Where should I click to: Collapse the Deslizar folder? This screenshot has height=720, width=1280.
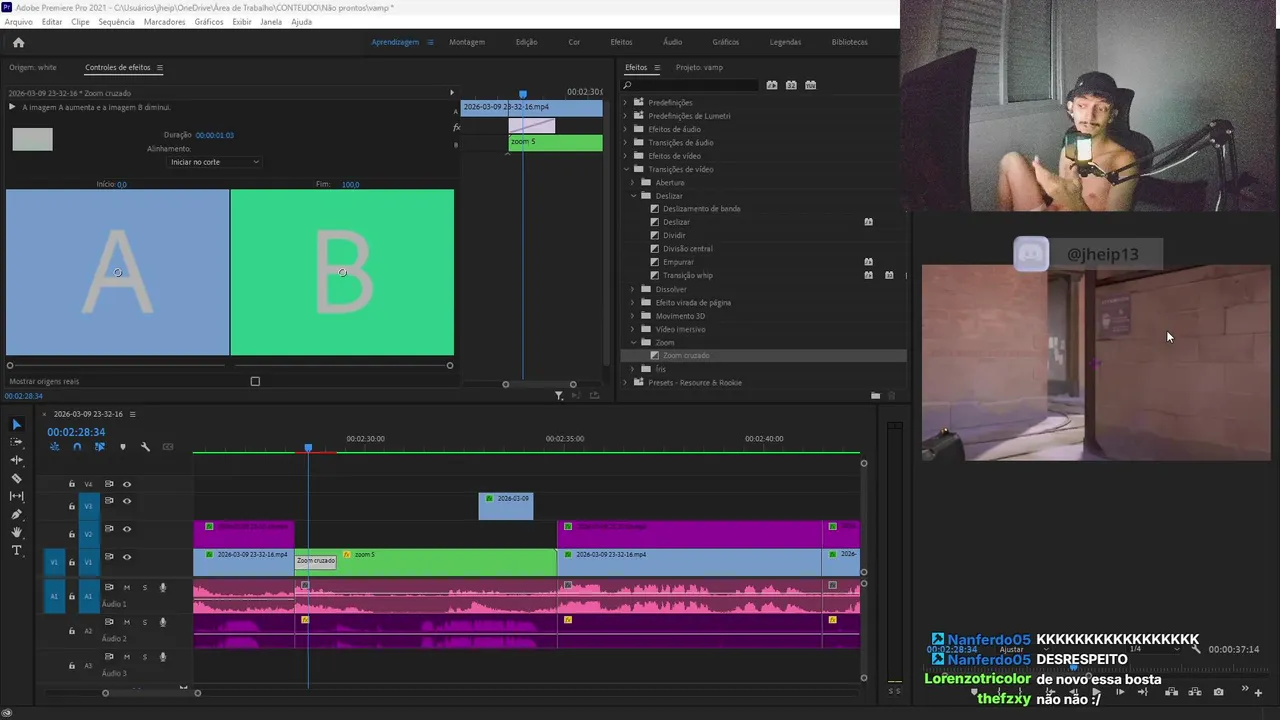coord(633,196)
